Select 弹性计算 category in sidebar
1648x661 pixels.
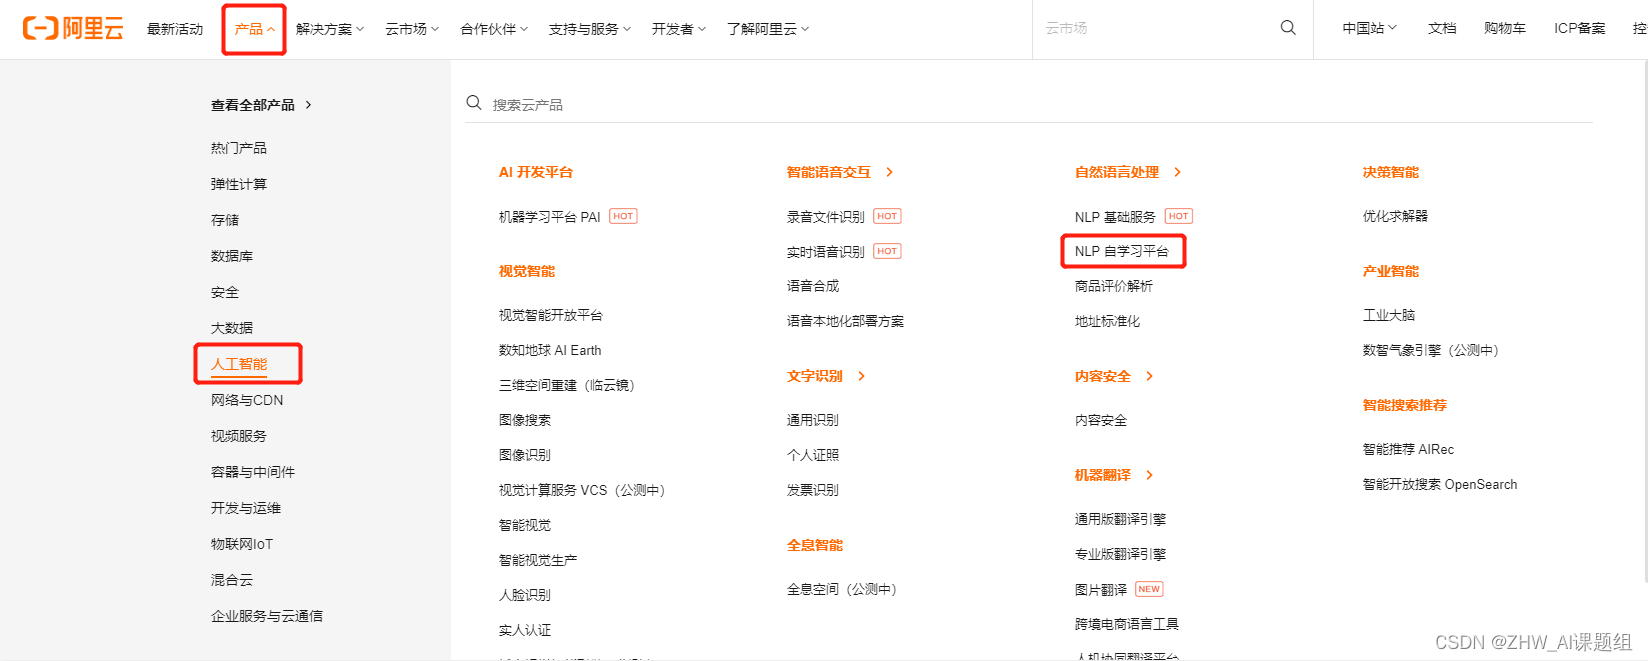coord(239,184)
